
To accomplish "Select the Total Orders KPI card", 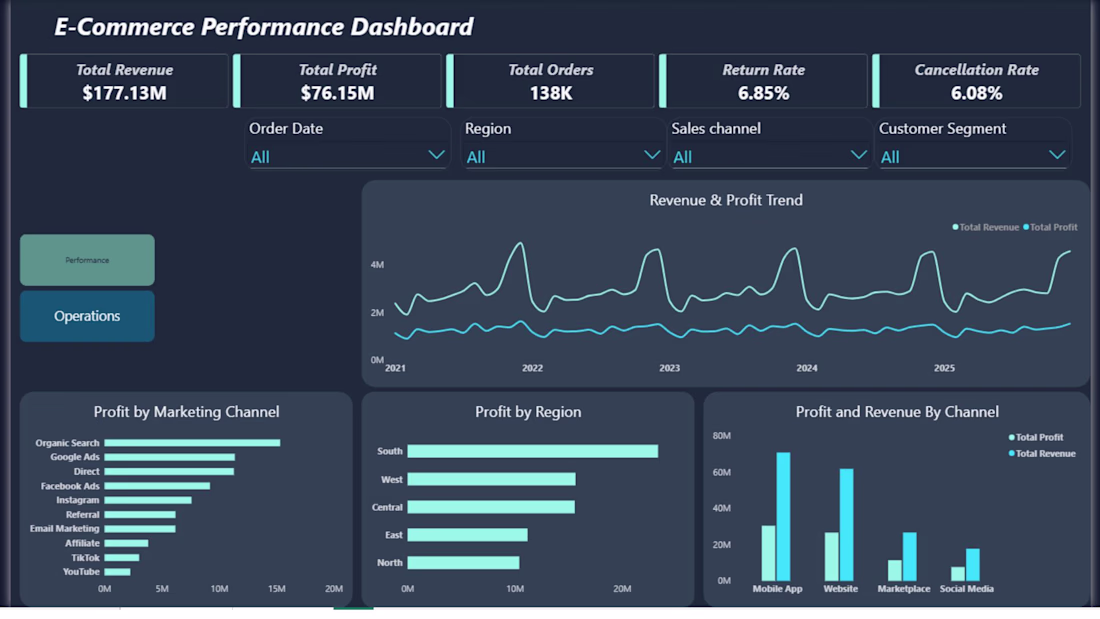I will pos(551,81).
